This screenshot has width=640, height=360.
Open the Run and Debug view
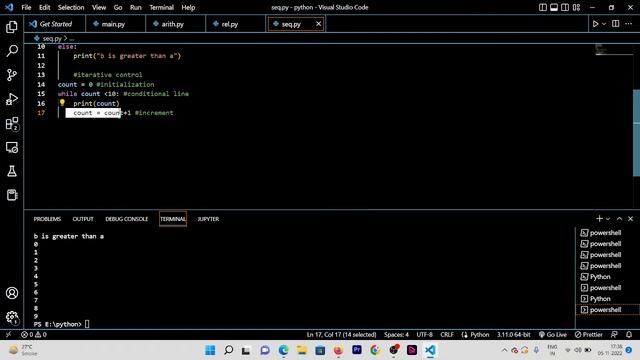(12, 99)
